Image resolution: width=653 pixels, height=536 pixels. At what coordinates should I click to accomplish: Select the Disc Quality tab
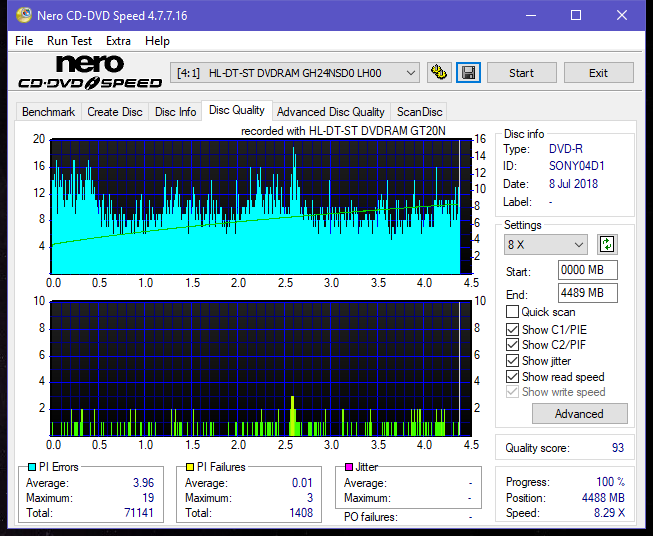237,110
